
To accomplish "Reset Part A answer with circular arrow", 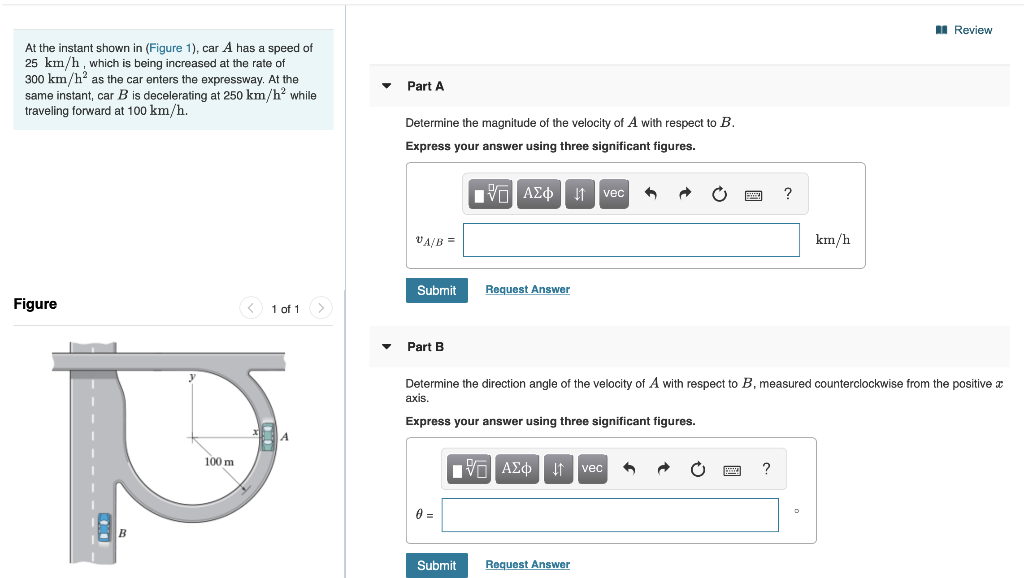I will [x=719, y=194].
